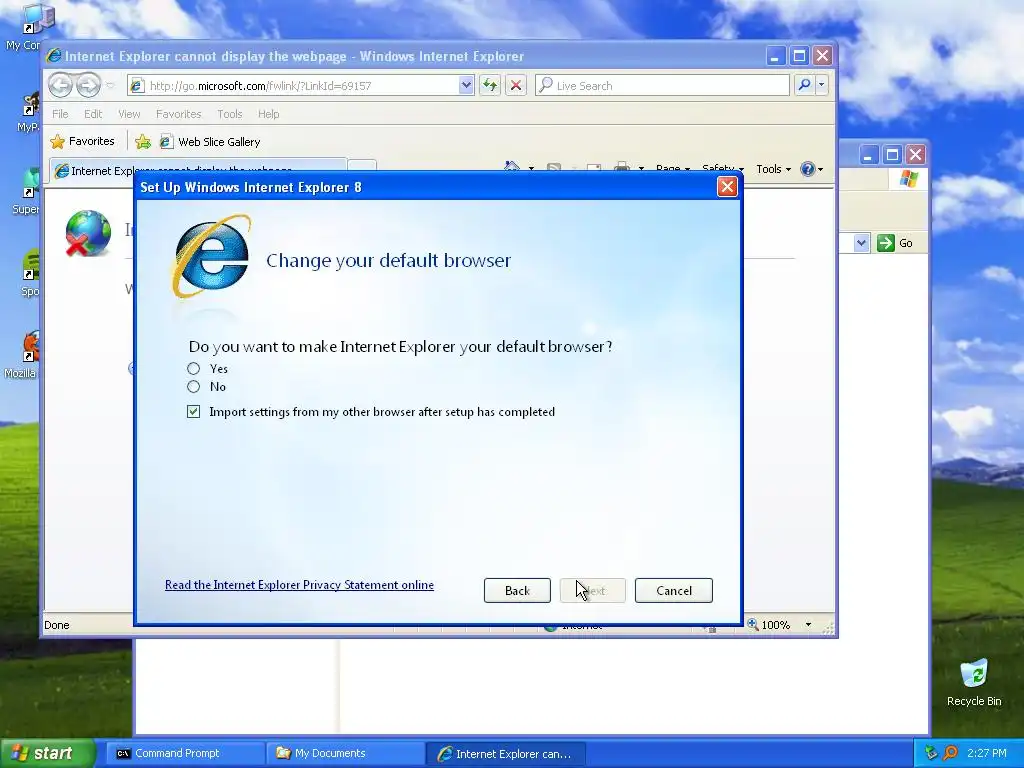
Task: Click the Back button in setup dialog
Action: [x=517, y=590]
